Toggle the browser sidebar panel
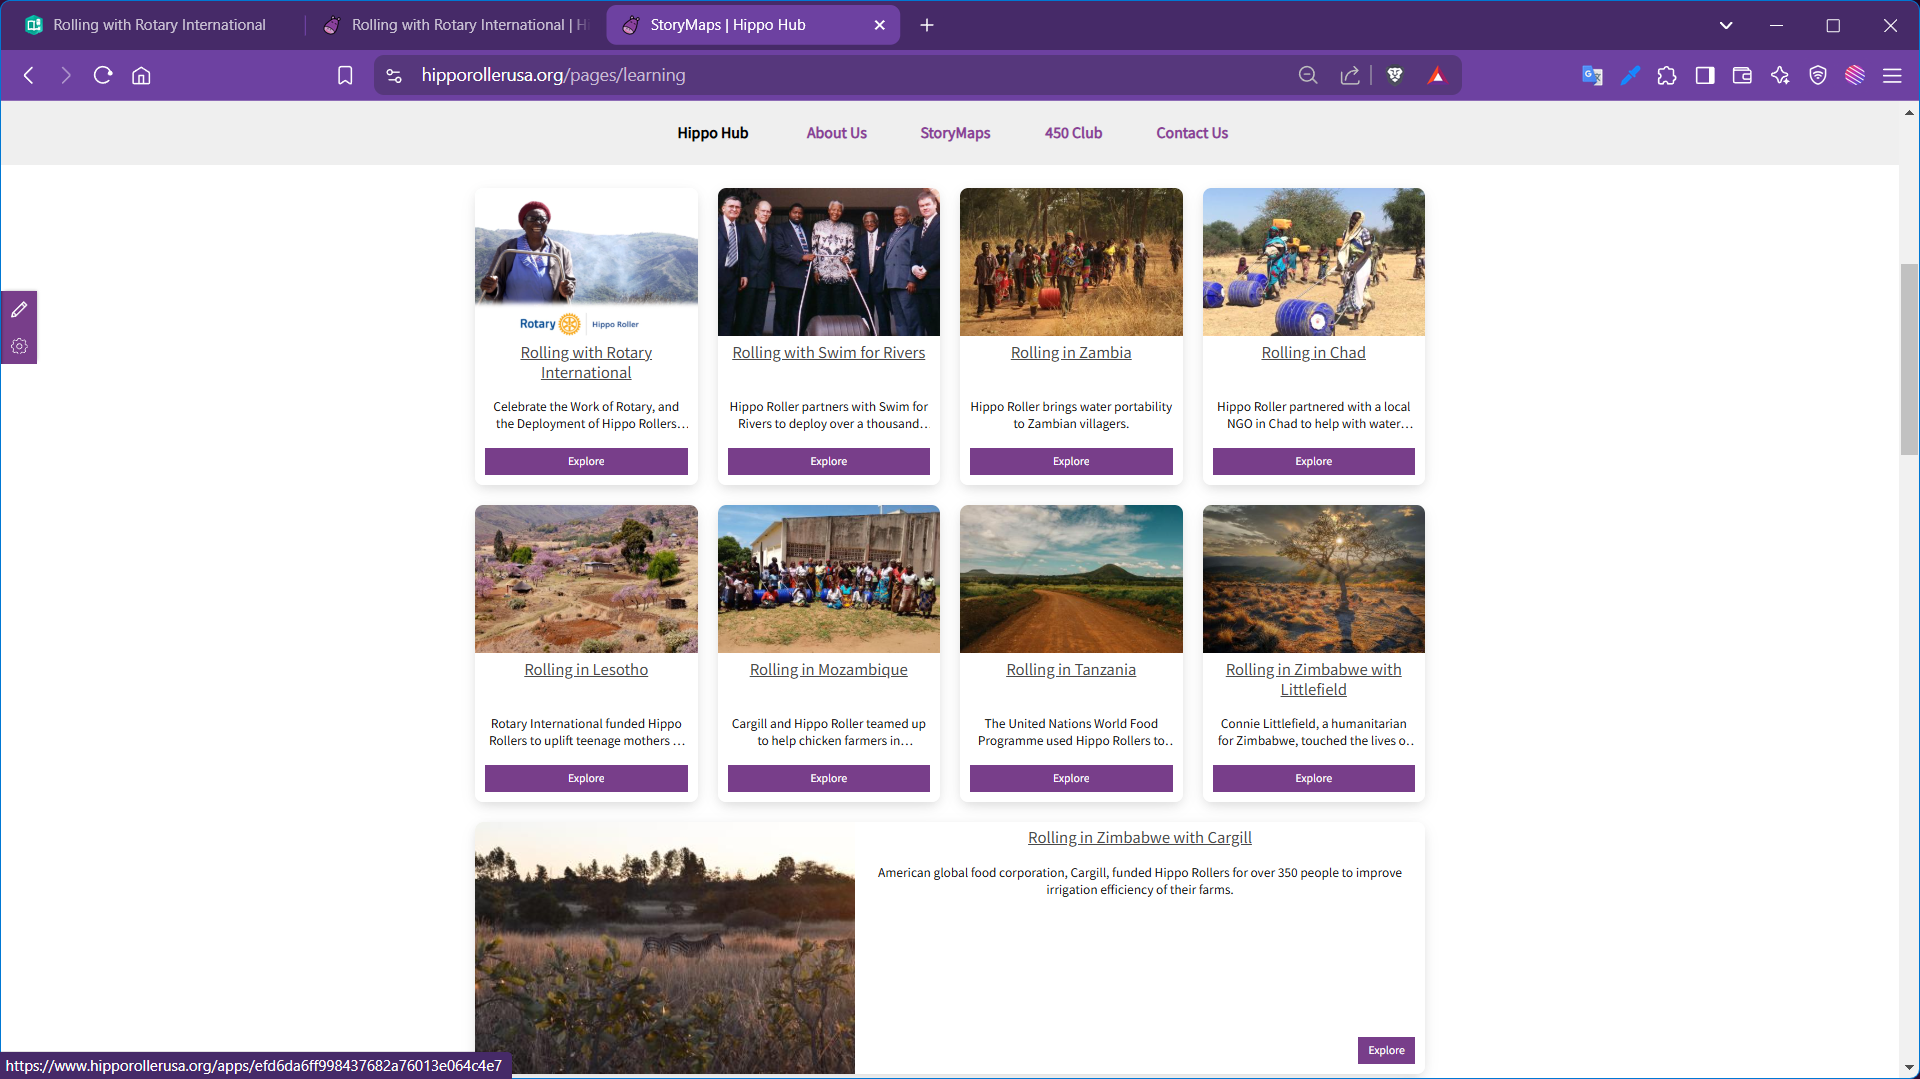This screenshot has height=1079, width=1920. point(1705,75)
